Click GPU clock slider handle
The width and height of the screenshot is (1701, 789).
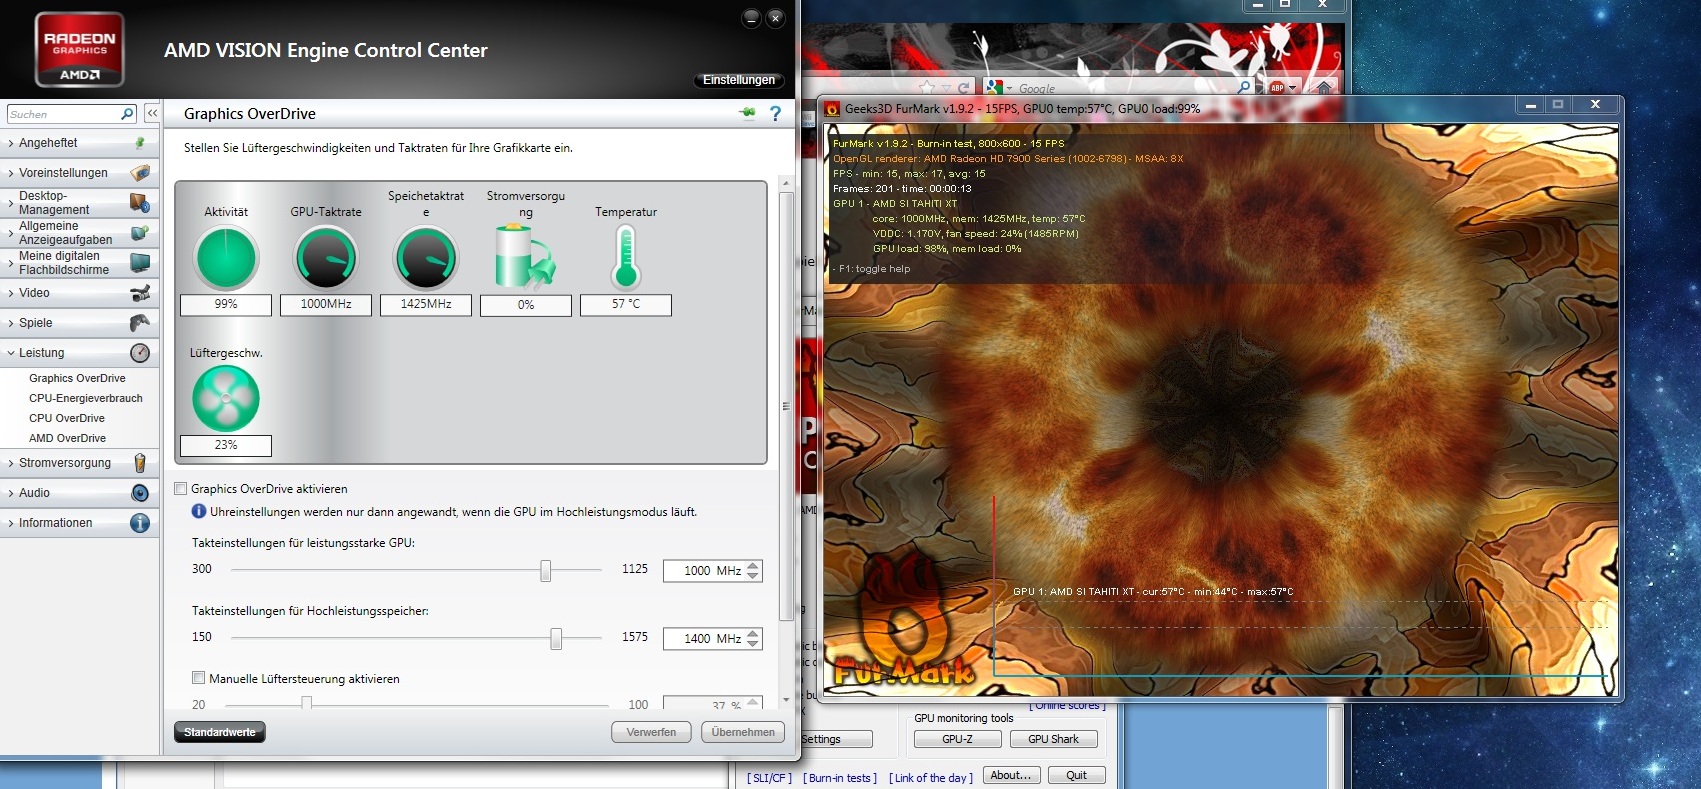point(545,570)
